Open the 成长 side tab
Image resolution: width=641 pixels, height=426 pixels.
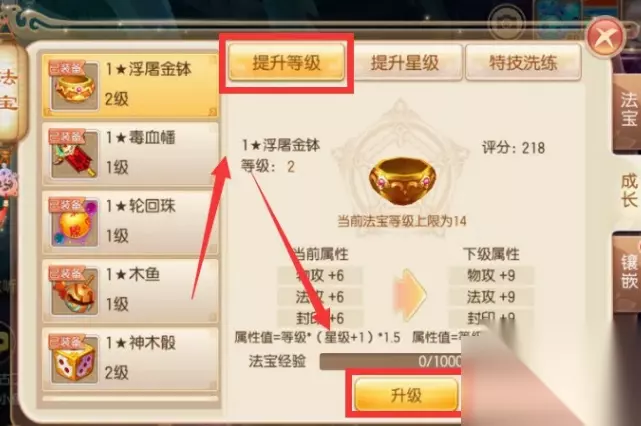[629, 191]
